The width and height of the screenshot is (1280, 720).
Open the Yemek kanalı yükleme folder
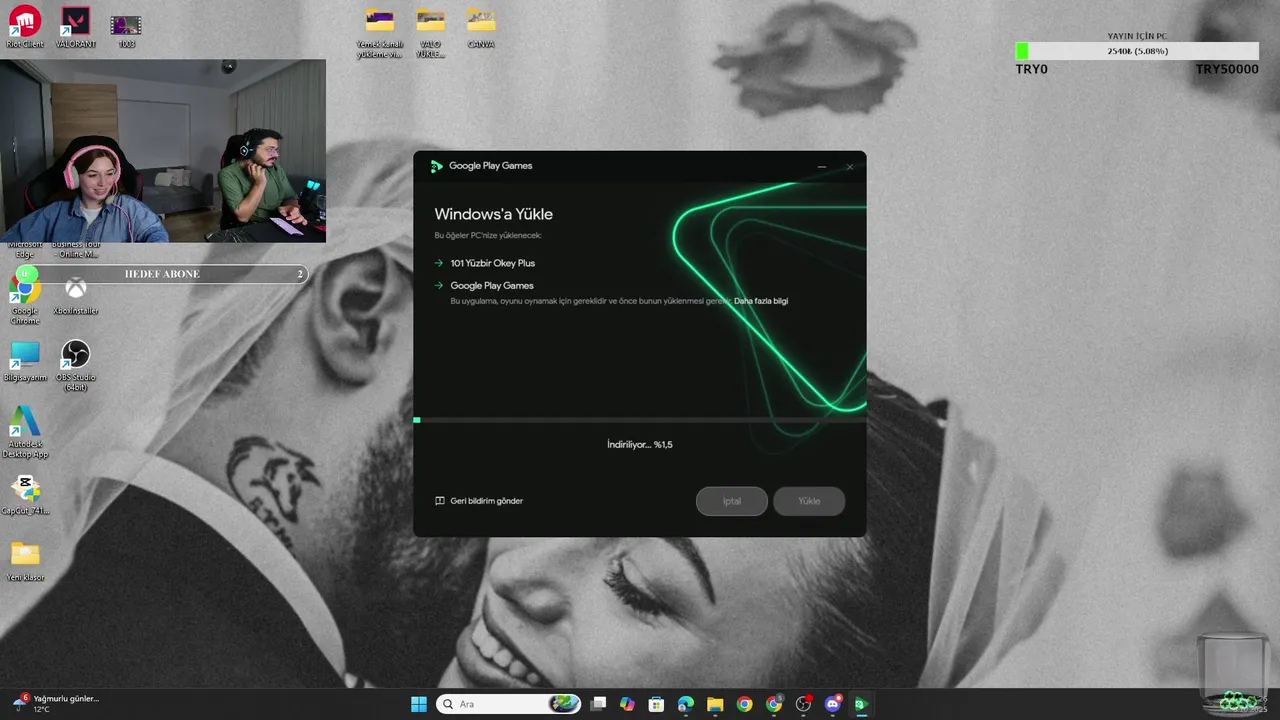coord(380,32)
